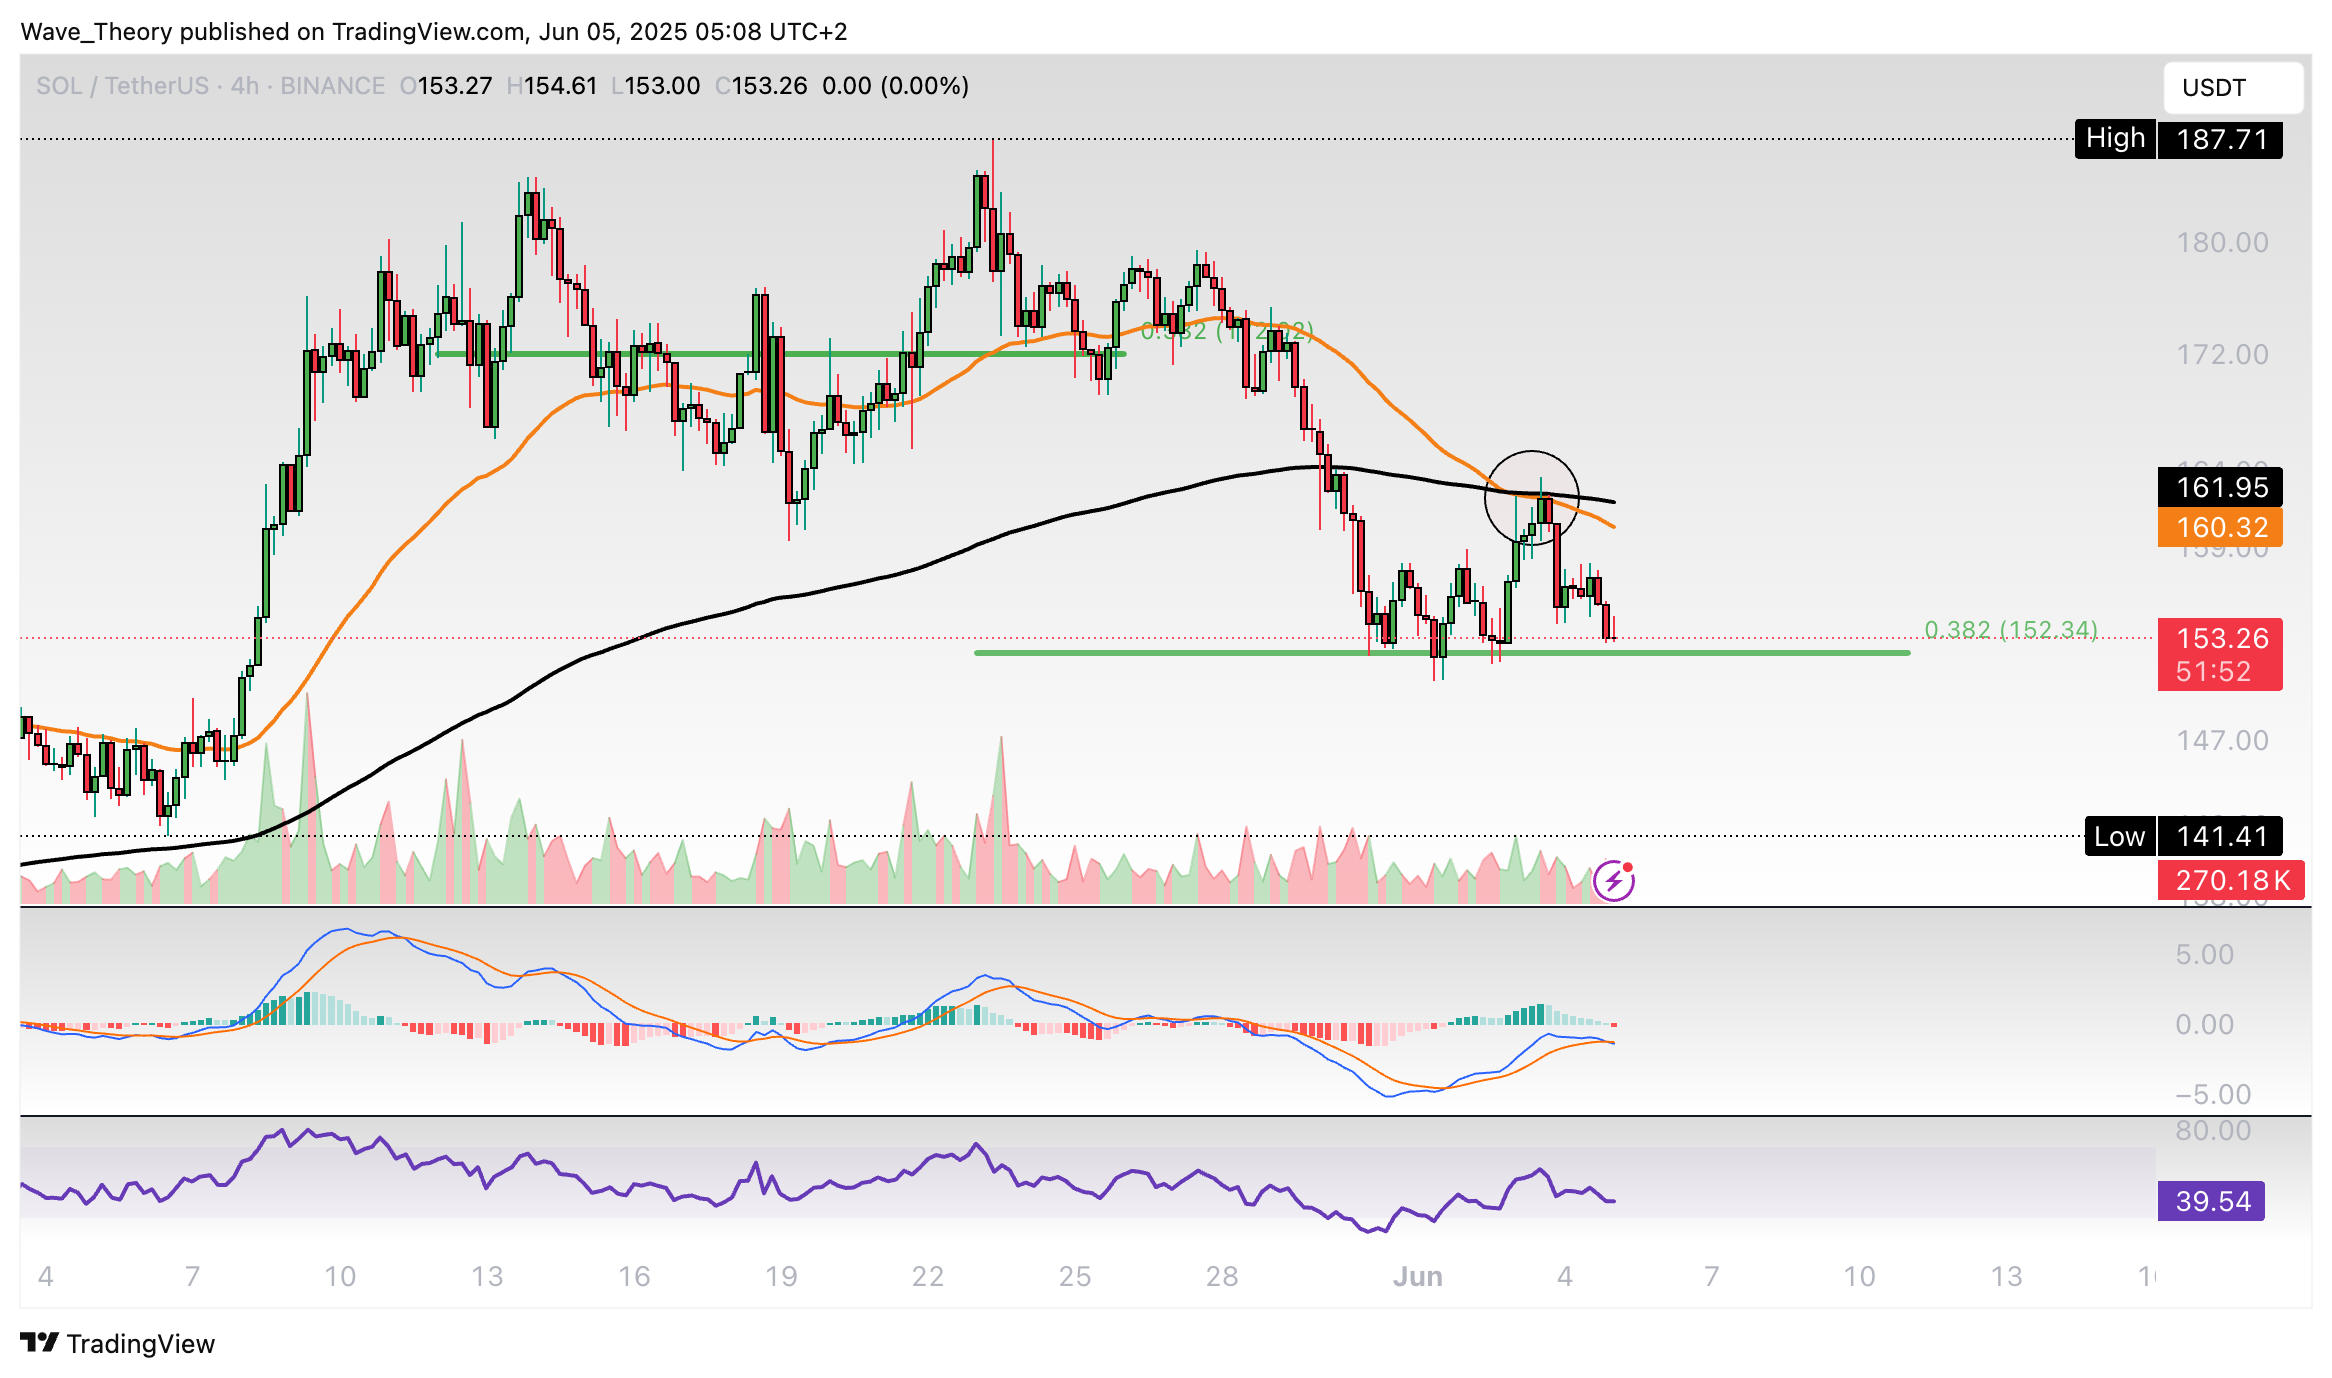Image resolution: width=2332 pixels, height=1378 pixels.
Task: Click the purple lightning bolt icon
Action: pyautogui.click(x=1613, y=881)
